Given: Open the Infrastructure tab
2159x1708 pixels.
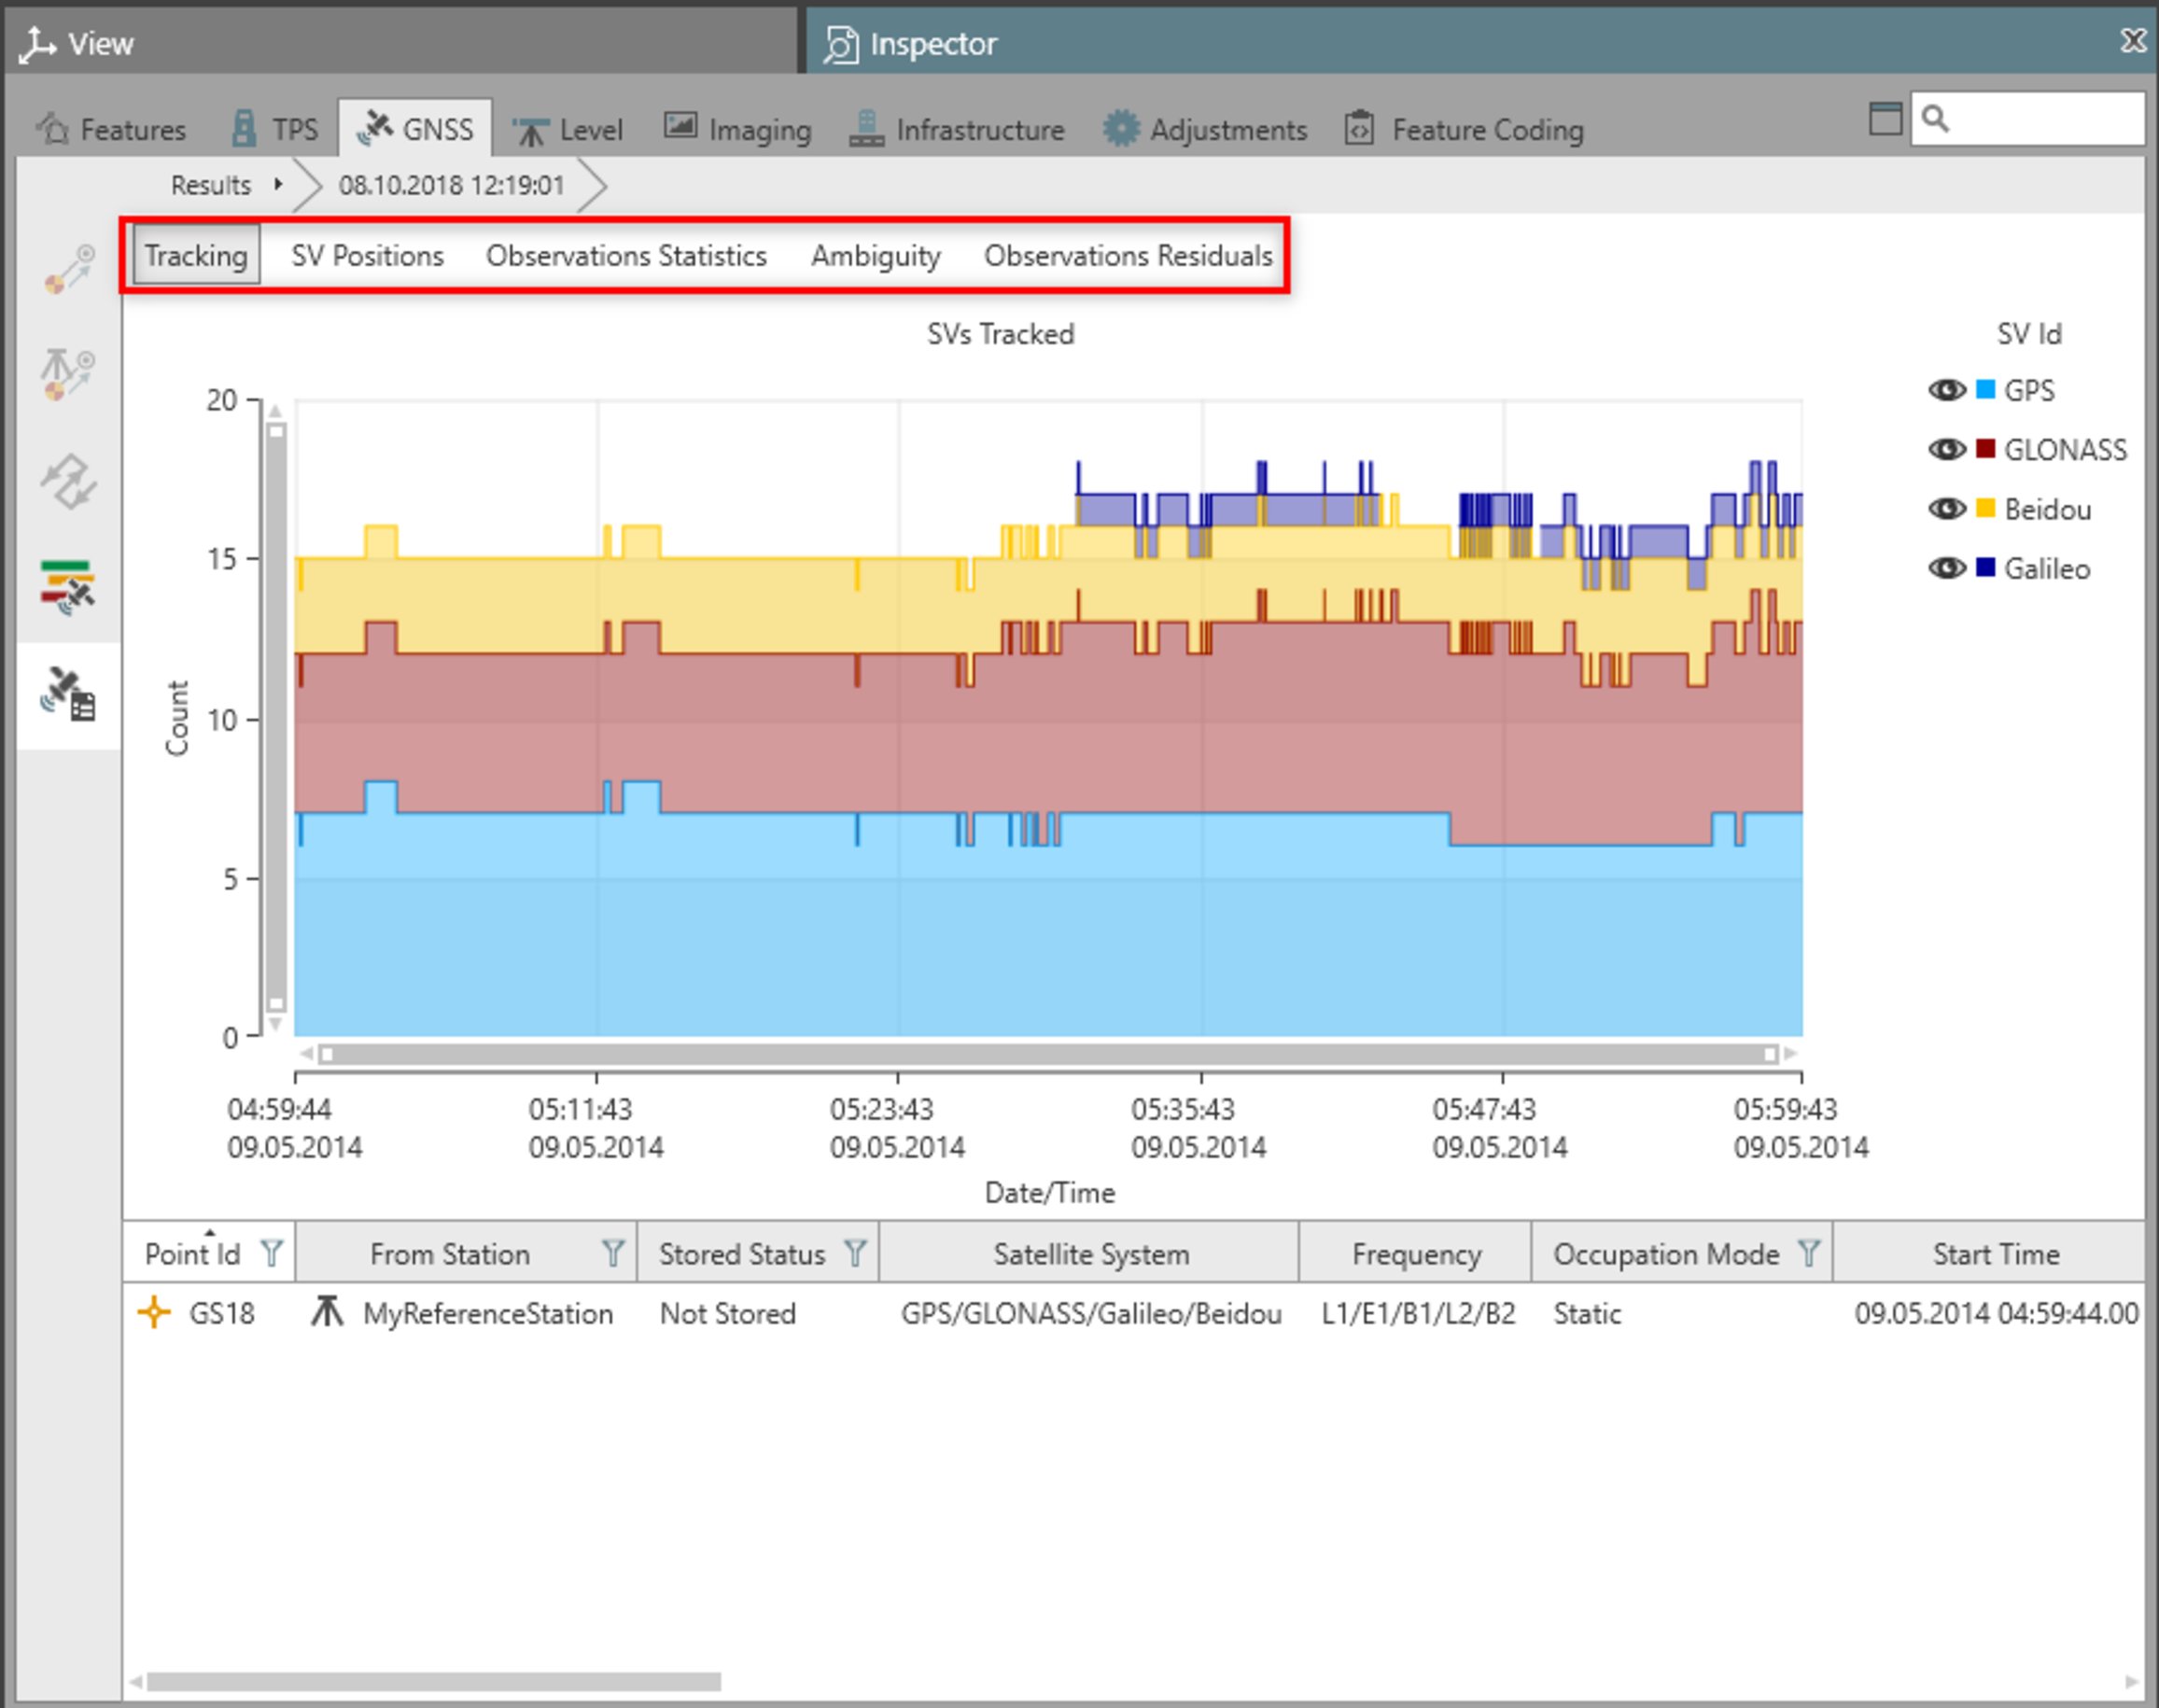Looking at the screenshot, I should pyautogui.click(x=957, y=129).
